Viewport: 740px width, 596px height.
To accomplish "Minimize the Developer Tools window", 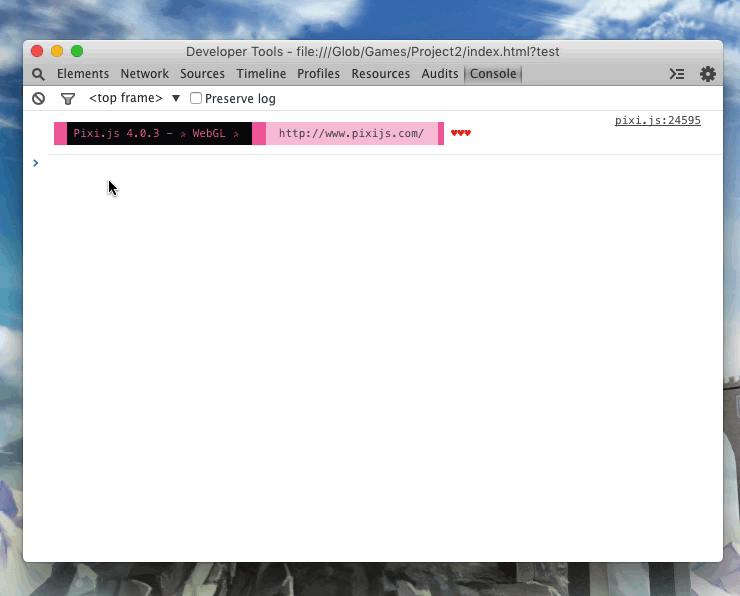I will (57, 51).
